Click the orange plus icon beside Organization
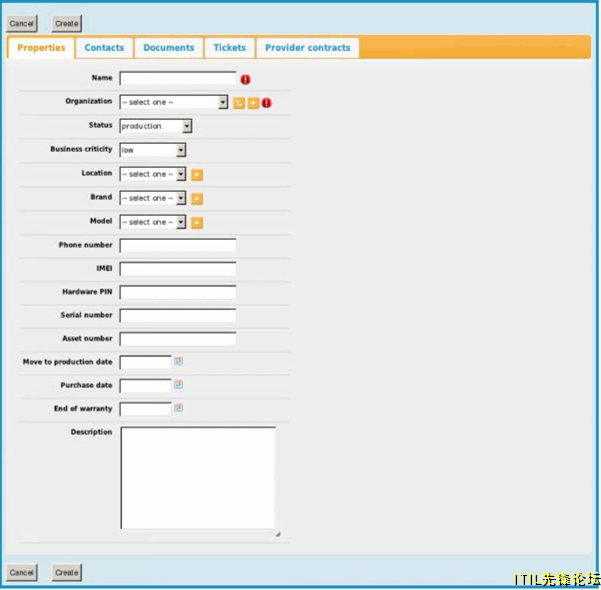601x590 pixels. coord(253,103)
